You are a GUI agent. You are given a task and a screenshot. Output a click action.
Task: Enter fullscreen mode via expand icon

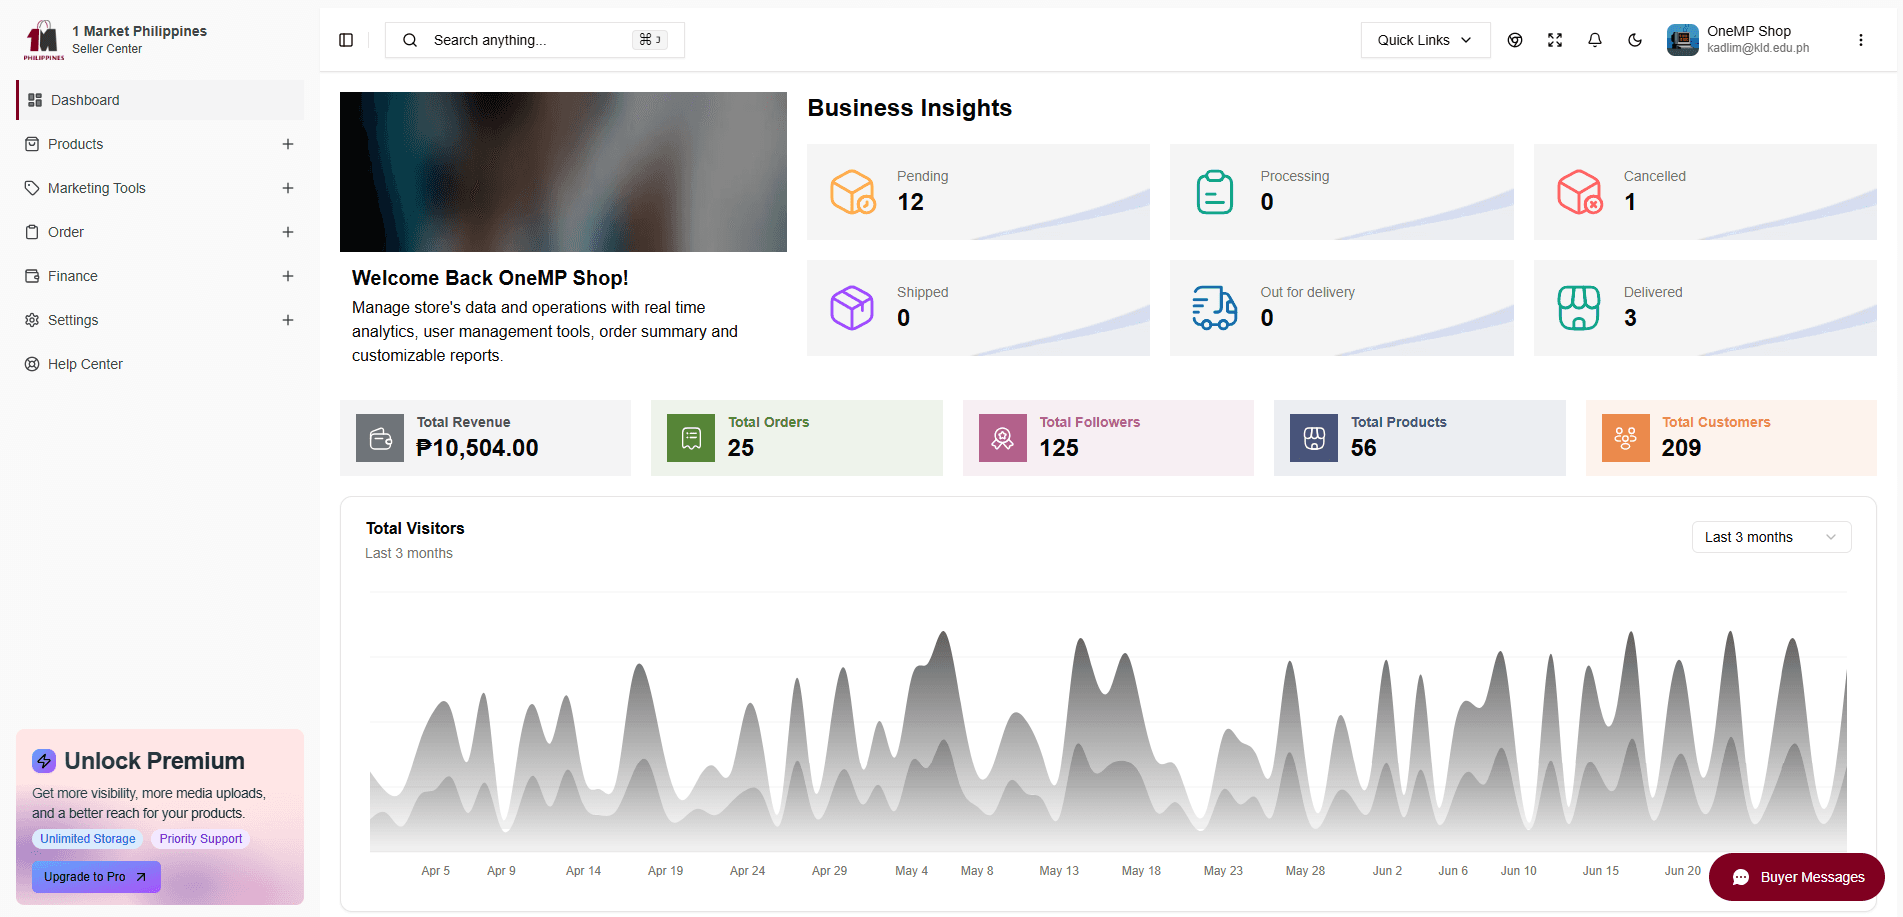[x=1555, y=40]
